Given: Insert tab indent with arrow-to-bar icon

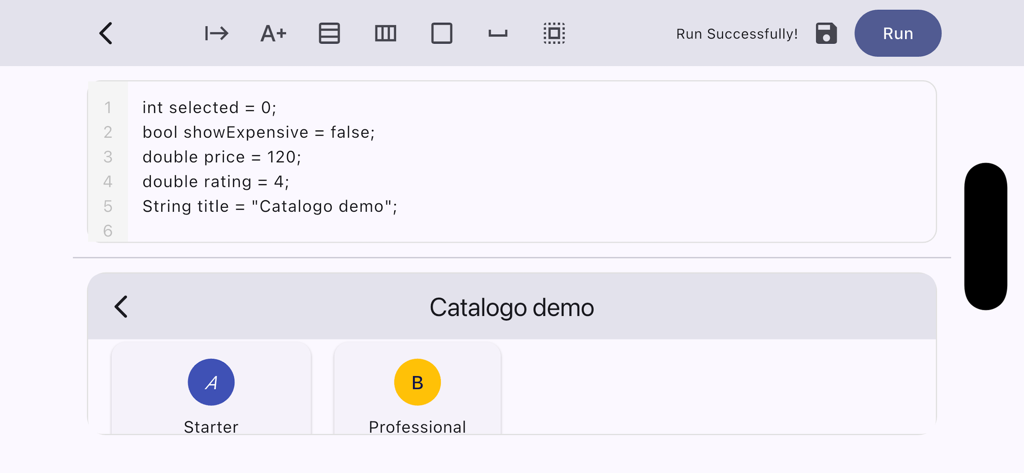Looking at the screenshot, I should click(216, 33).
